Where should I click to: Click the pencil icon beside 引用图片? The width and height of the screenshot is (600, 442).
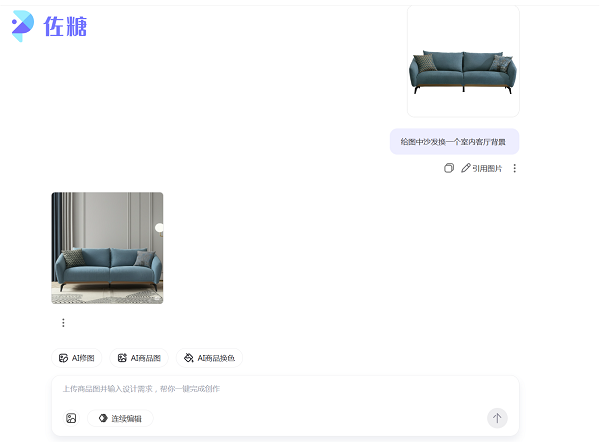click(x=466, y=168)
